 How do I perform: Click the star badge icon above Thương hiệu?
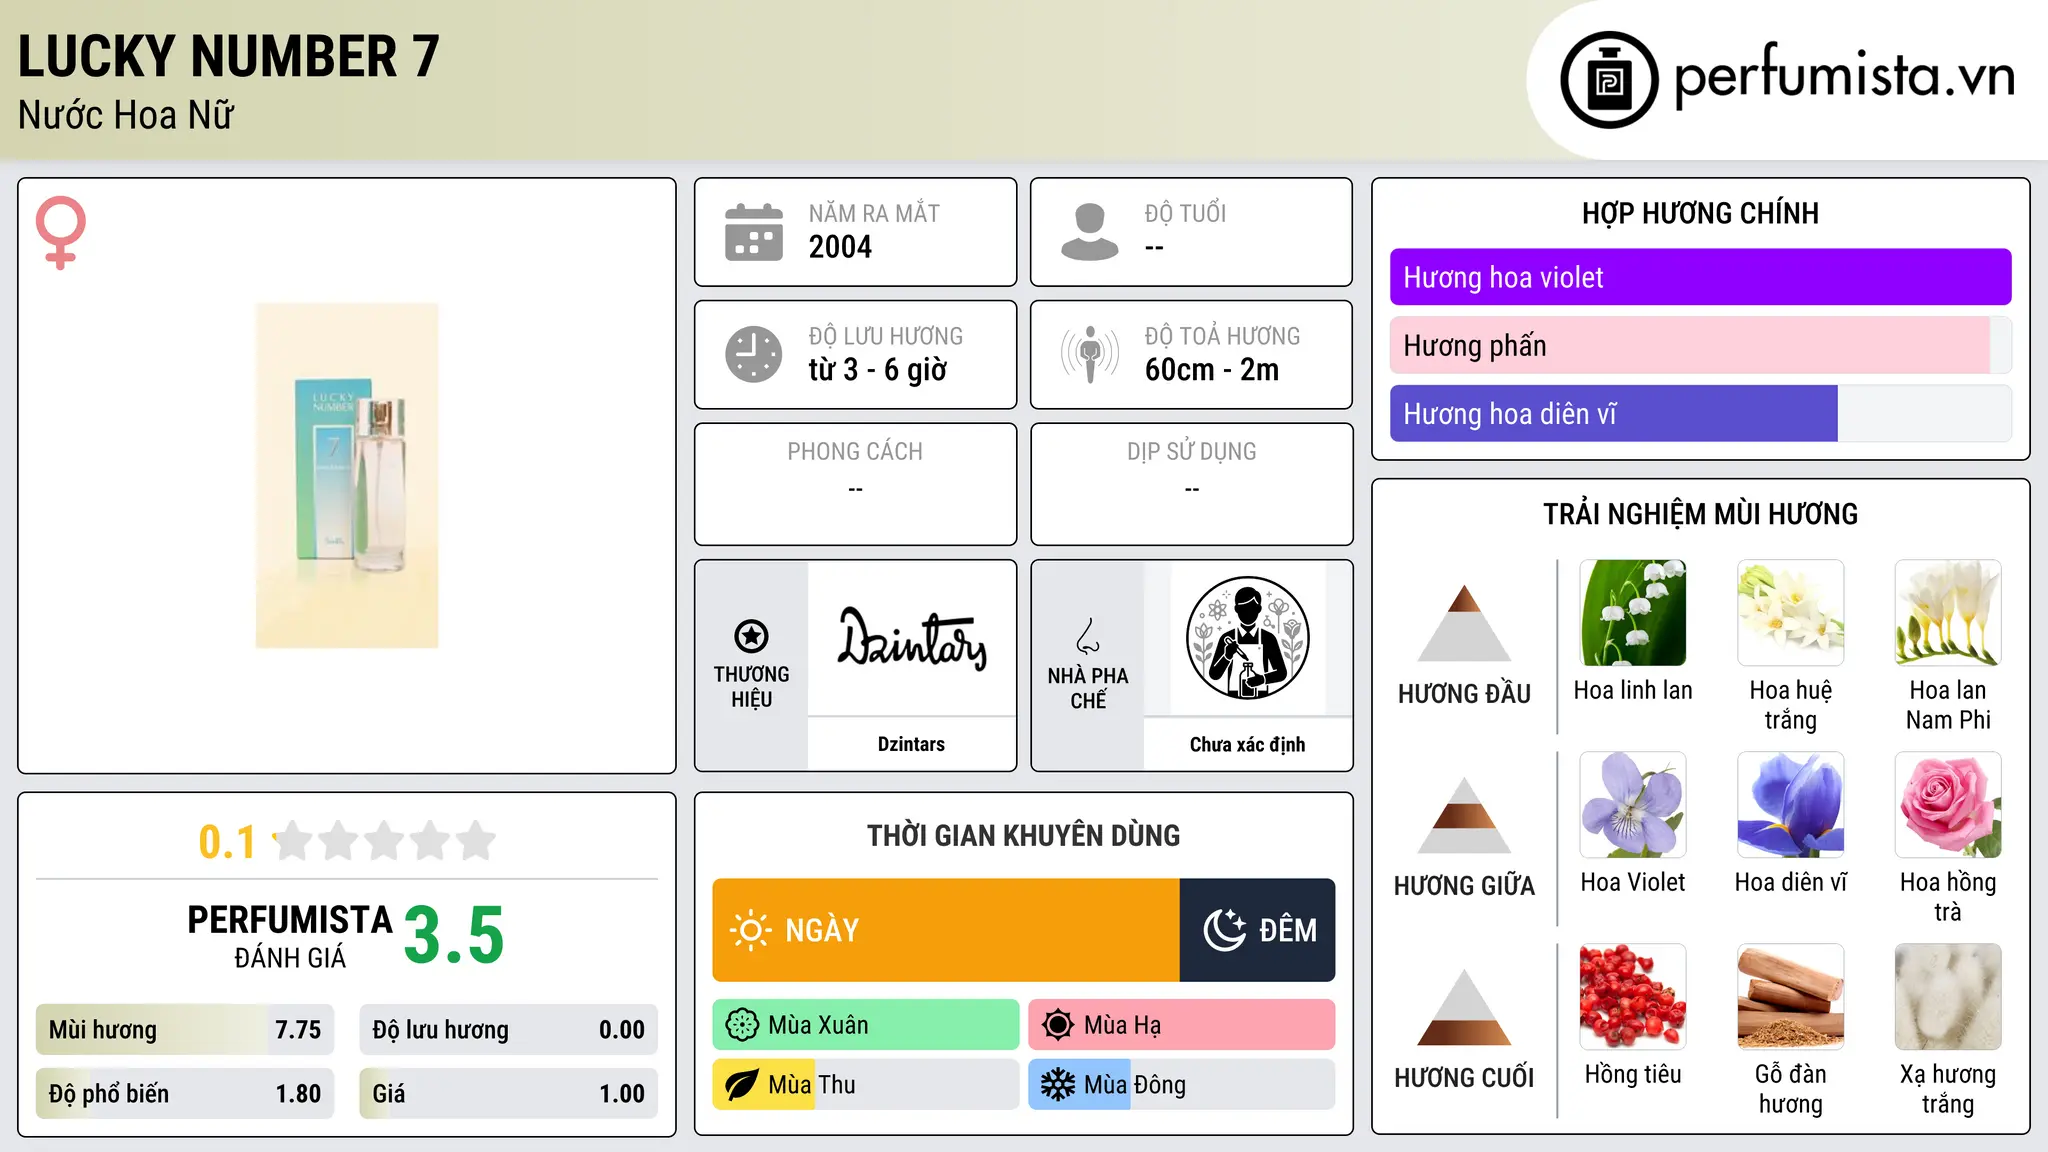coord(751,635)
